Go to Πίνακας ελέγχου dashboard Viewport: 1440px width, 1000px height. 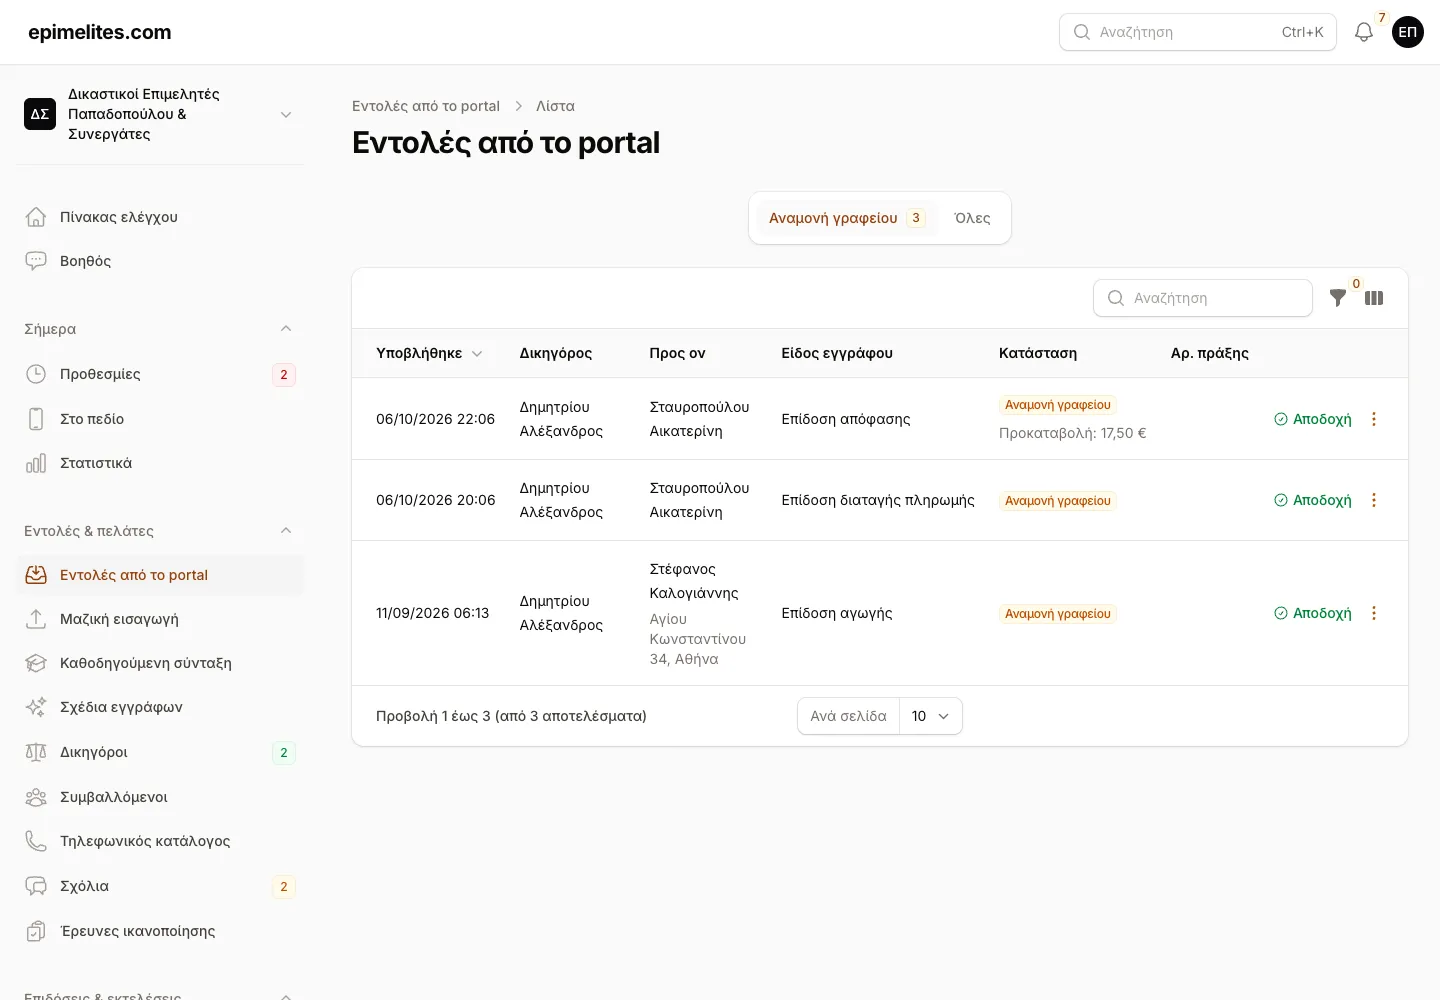[x=160, y=217]
